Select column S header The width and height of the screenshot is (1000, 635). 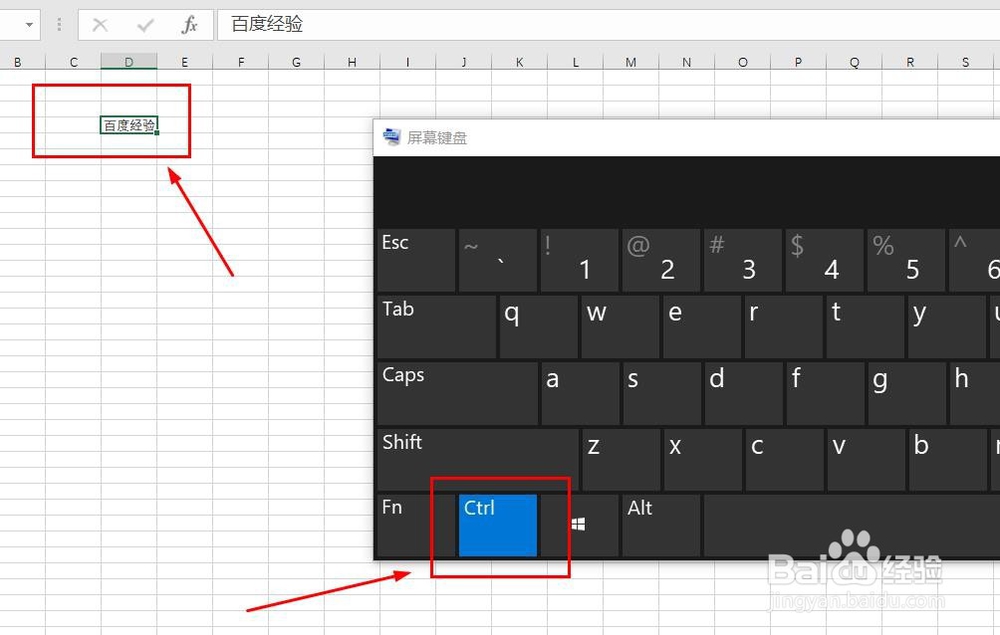[966, 62]
